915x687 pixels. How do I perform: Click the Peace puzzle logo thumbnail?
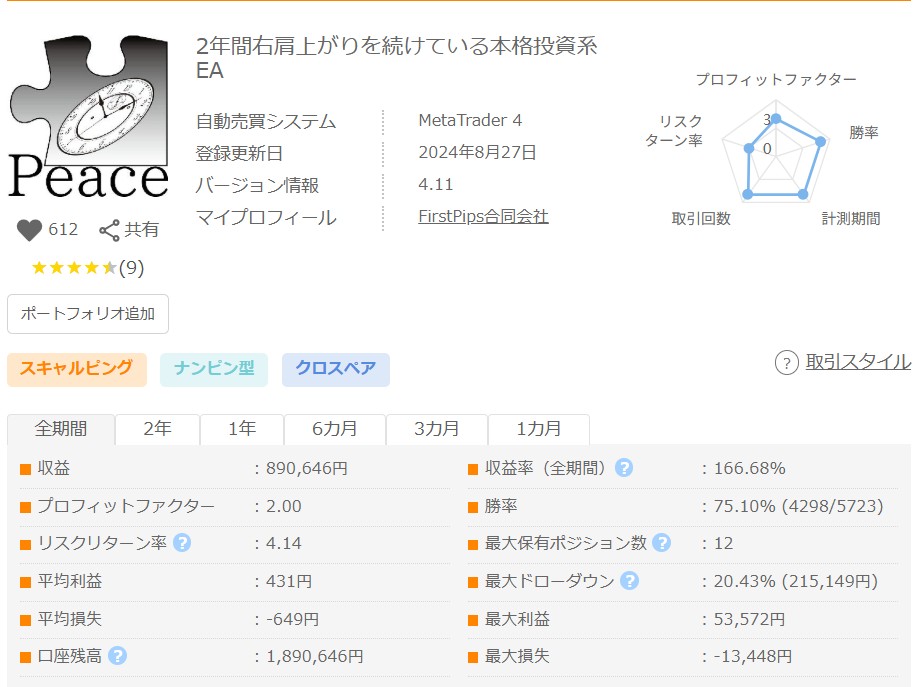click(x=88, y=115)
